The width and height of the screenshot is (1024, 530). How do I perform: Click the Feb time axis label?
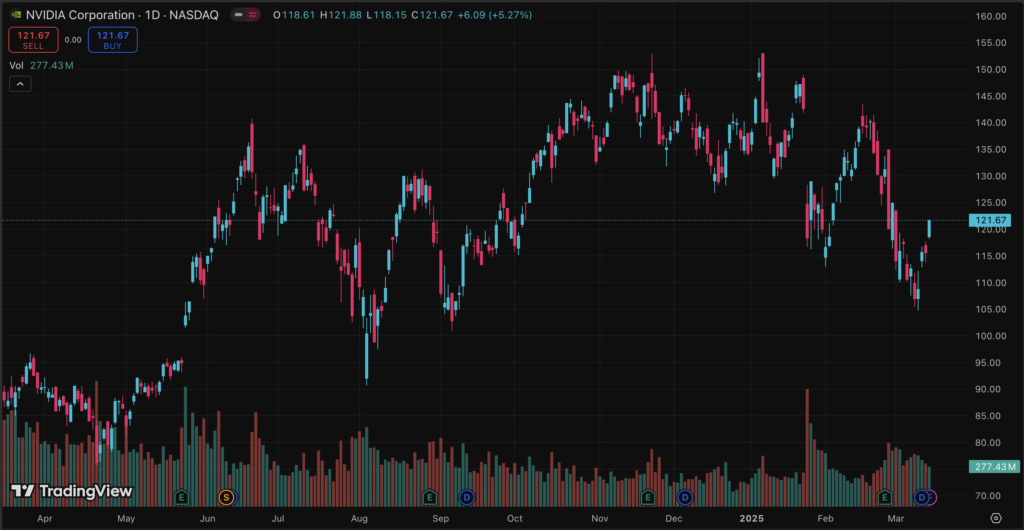point(825,519)
